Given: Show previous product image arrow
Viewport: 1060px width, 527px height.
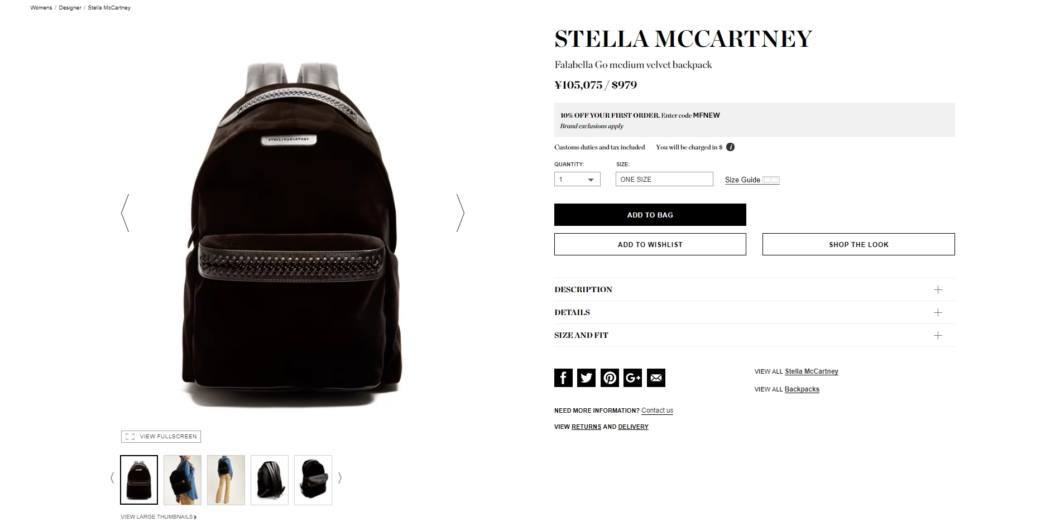Looking at the screenshot, I should pyautogui.click(x=124, y=213).
